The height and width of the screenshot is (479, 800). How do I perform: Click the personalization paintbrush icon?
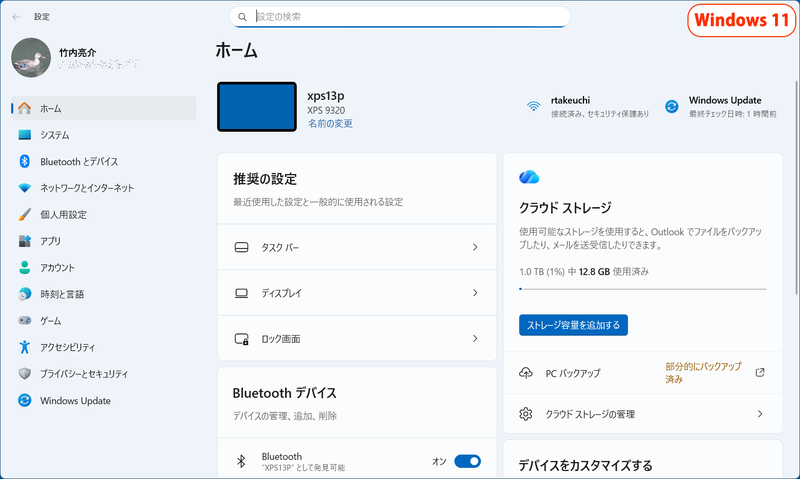coord(24,214)
